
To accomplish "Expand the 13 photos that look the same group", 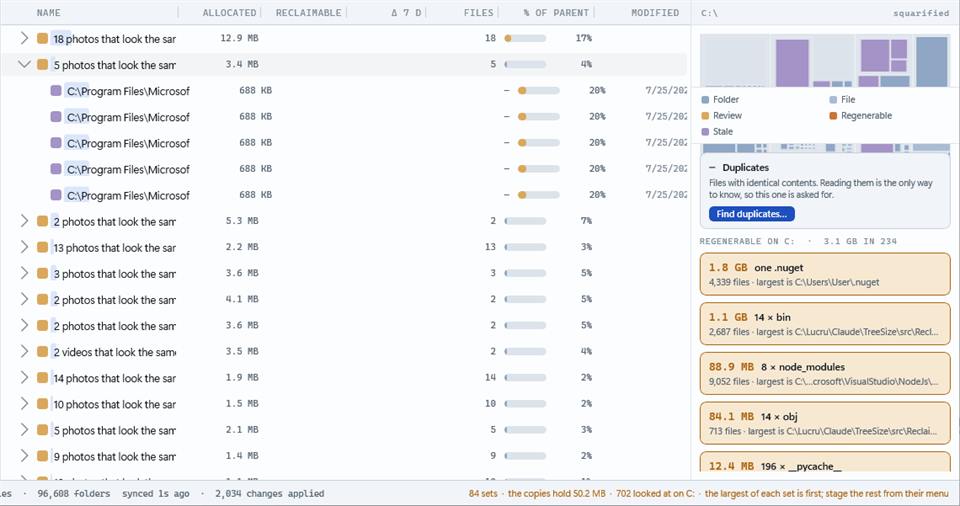I will [24, 247].
